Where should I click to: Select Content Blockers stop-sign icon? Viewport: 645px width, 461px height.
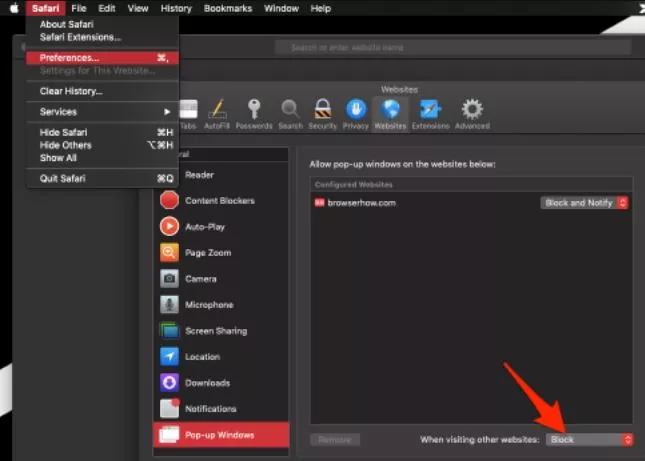(169, 200)
